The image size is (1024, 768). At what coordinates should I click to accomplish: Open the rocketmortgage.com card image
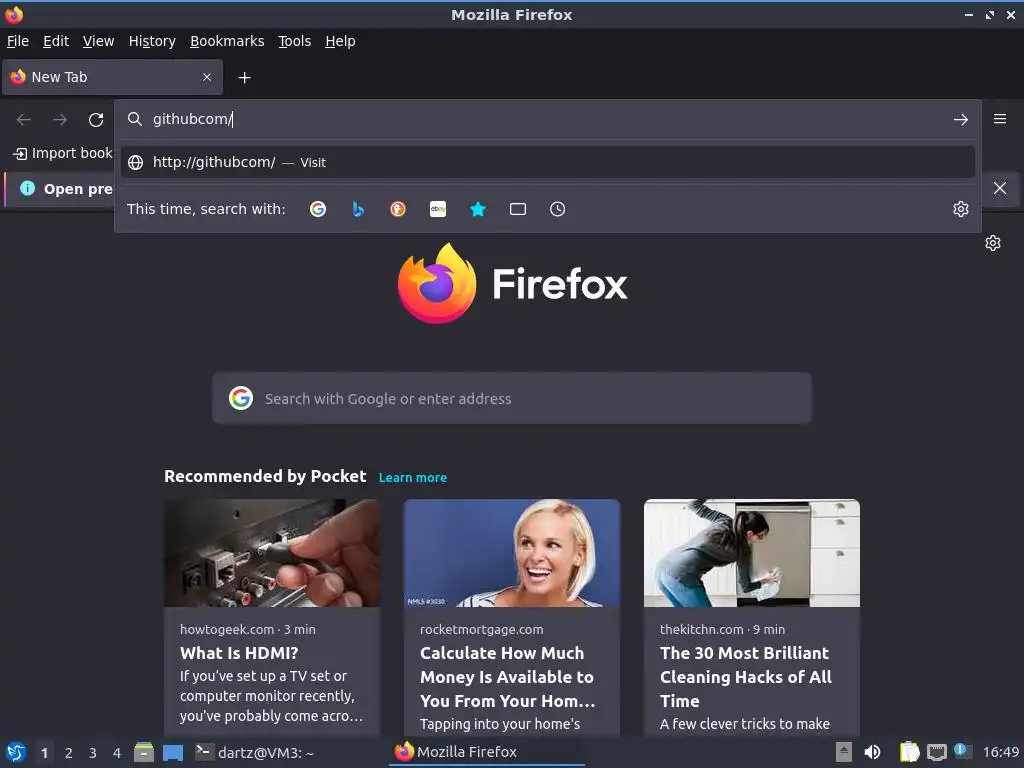coord(512,553)
